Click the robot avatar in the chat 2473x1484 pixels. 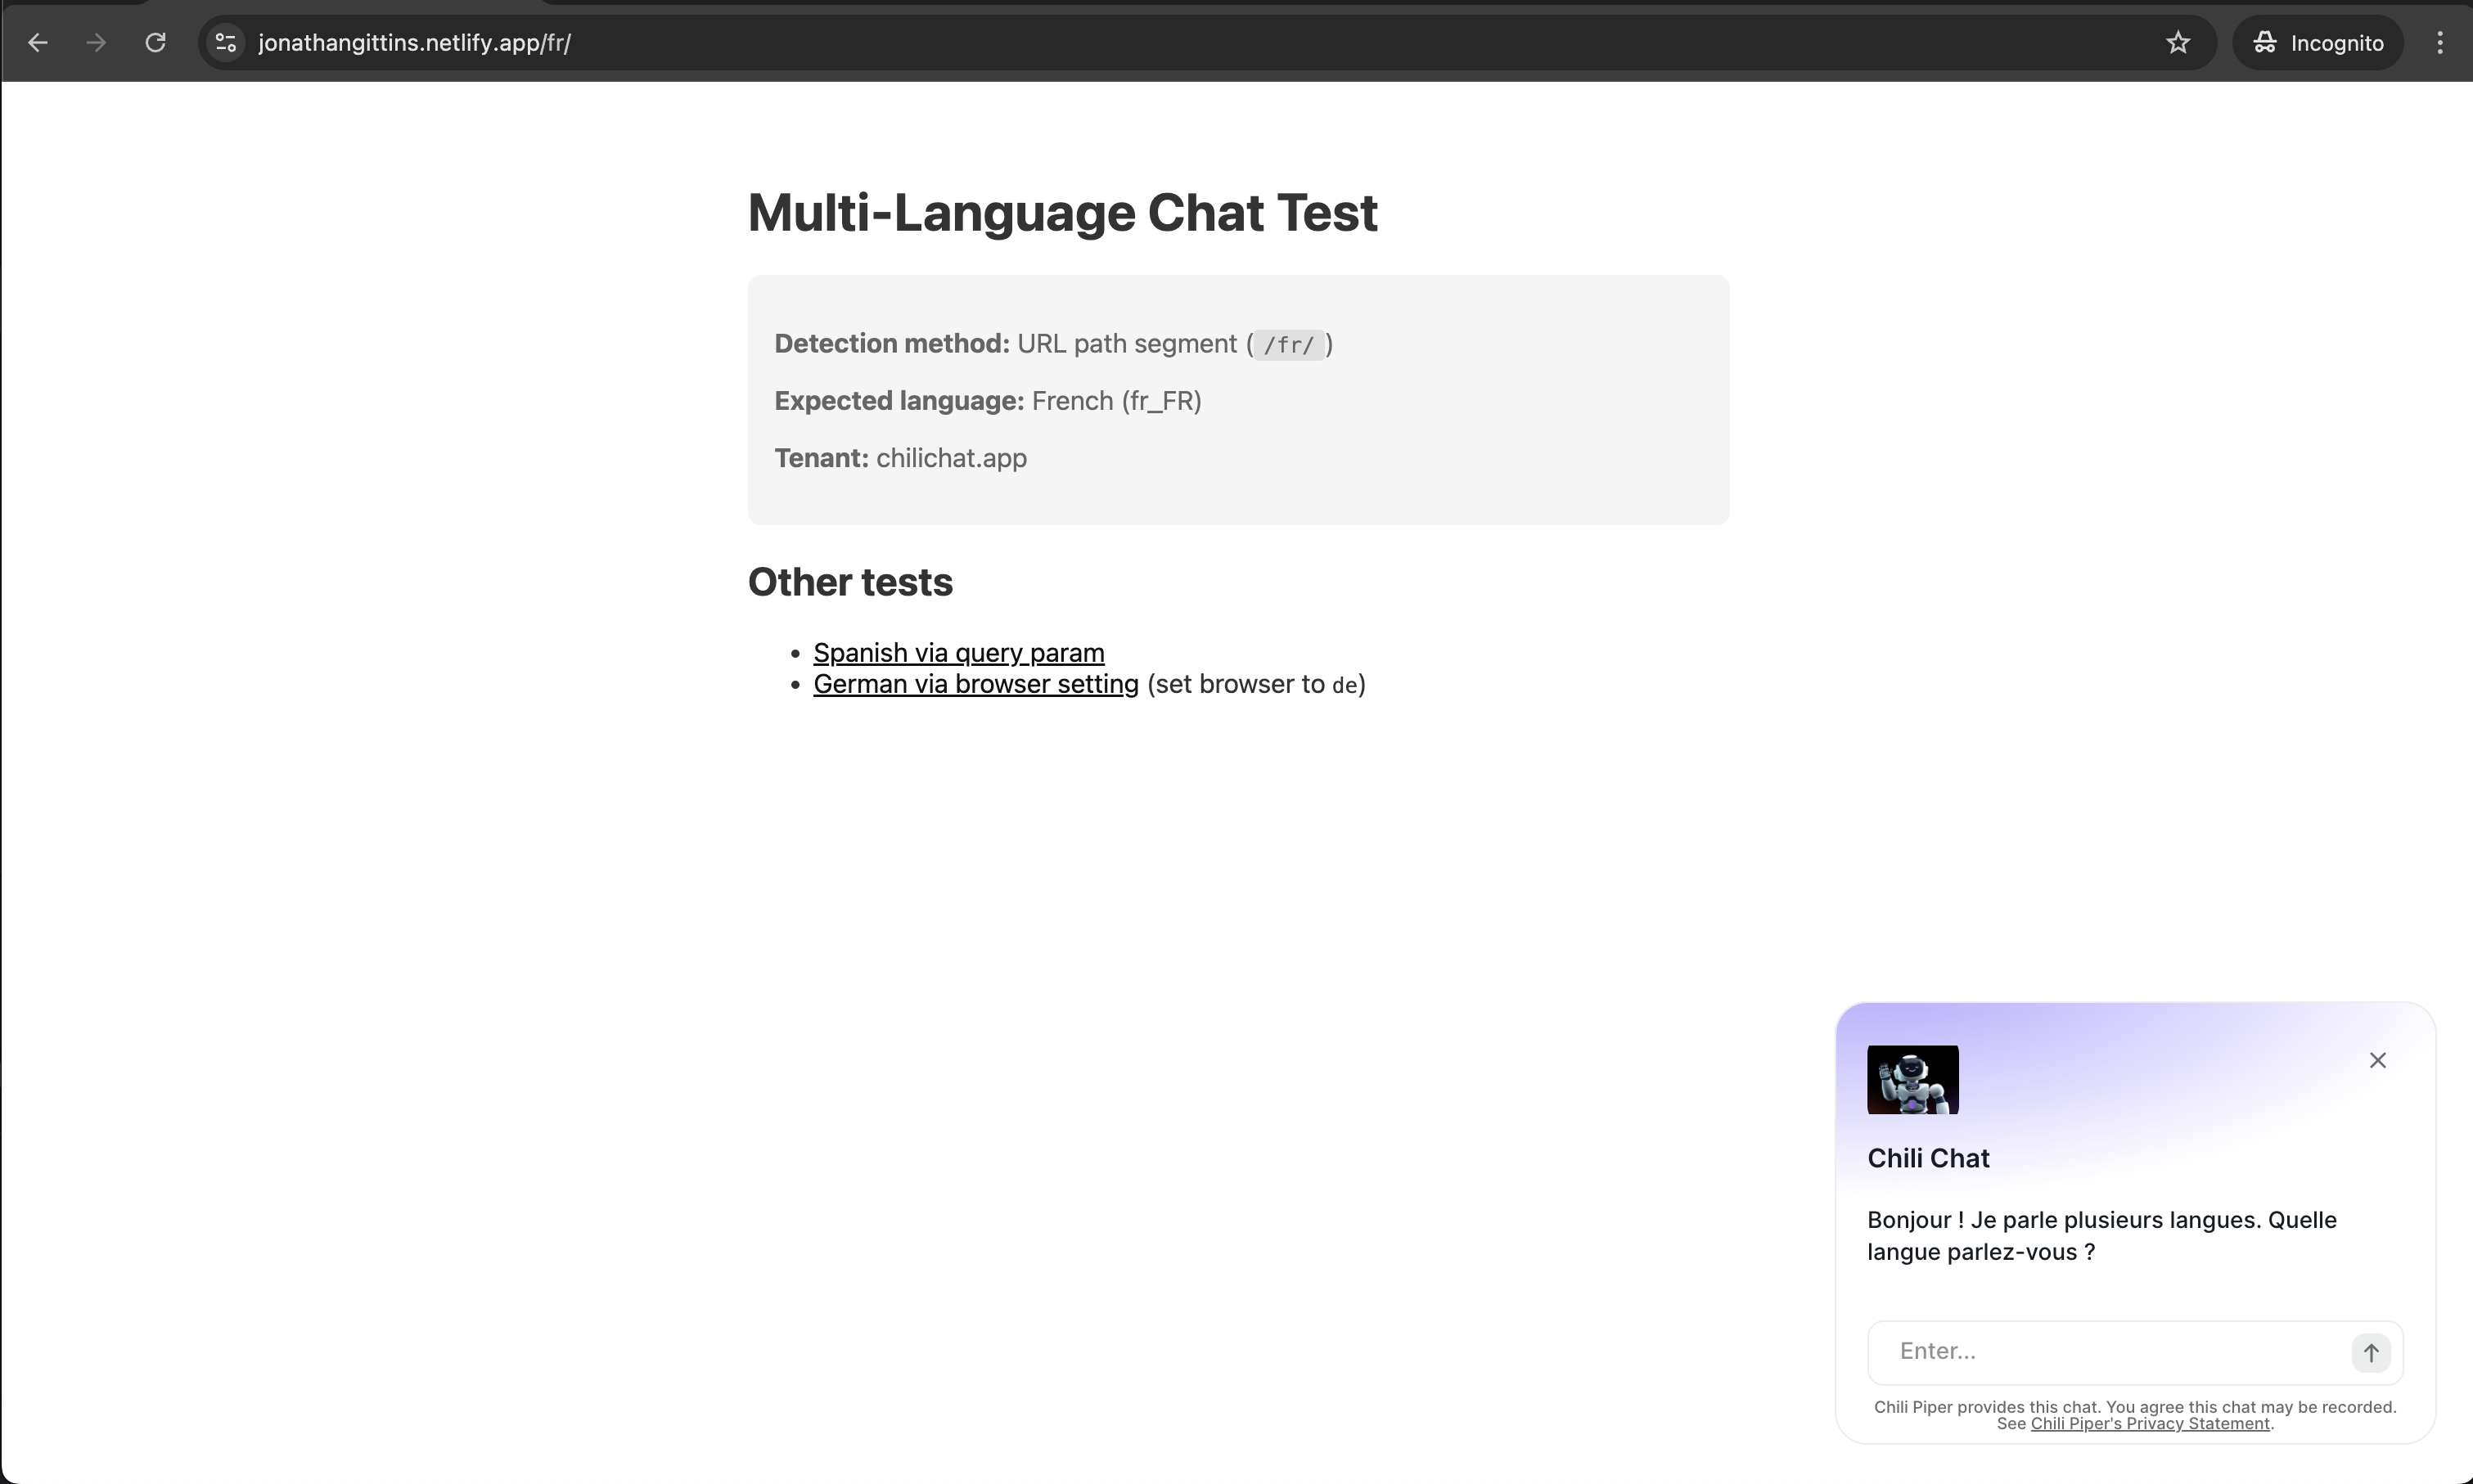[x=1913, y=1080]
